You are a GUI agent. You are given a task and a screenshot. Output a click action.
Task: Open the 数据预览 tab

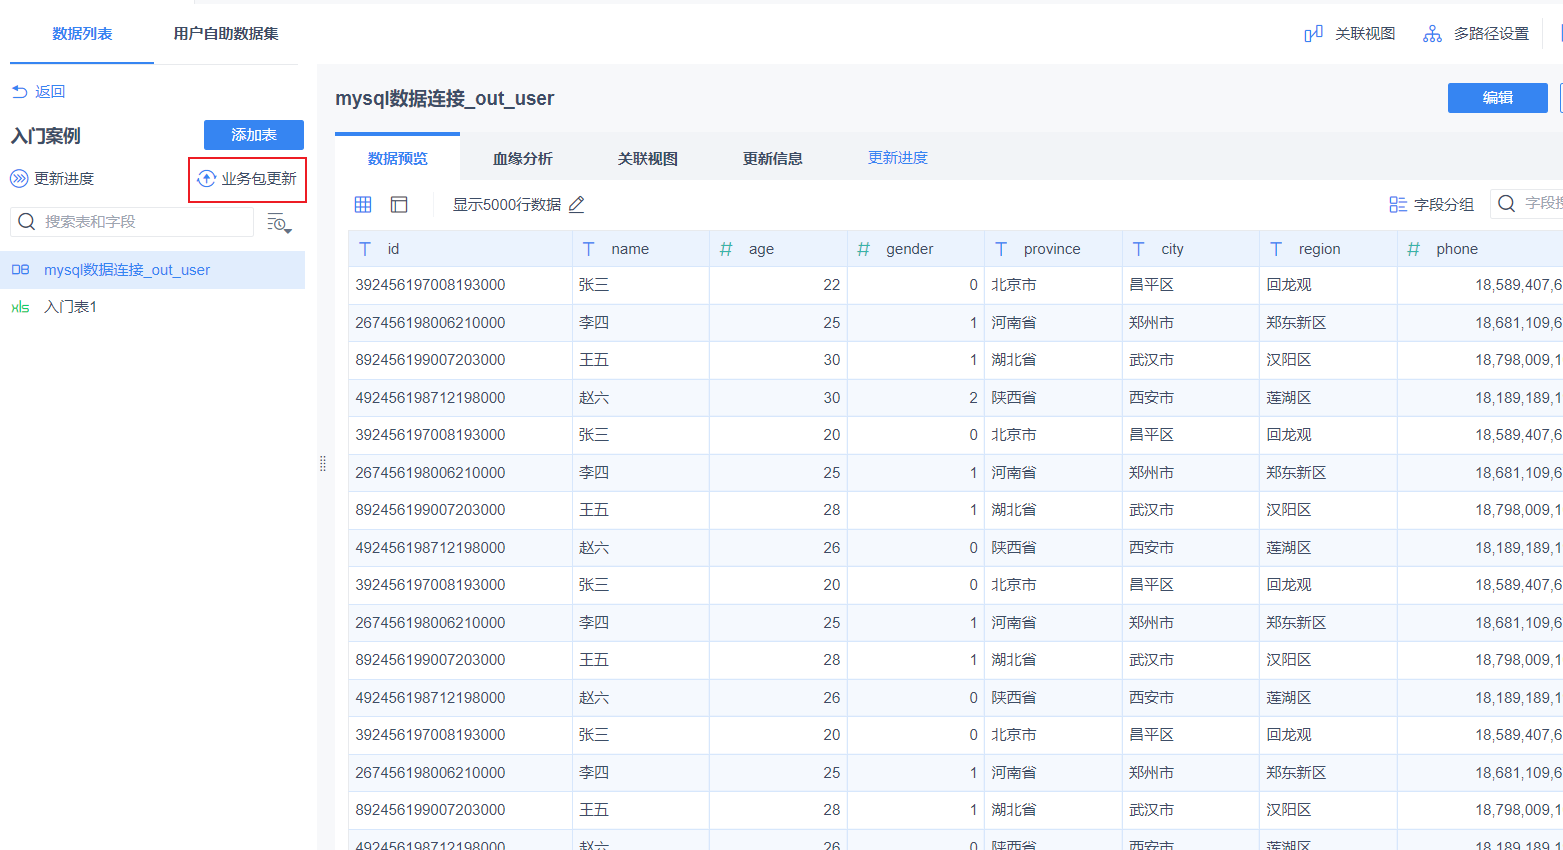(397, 158)
